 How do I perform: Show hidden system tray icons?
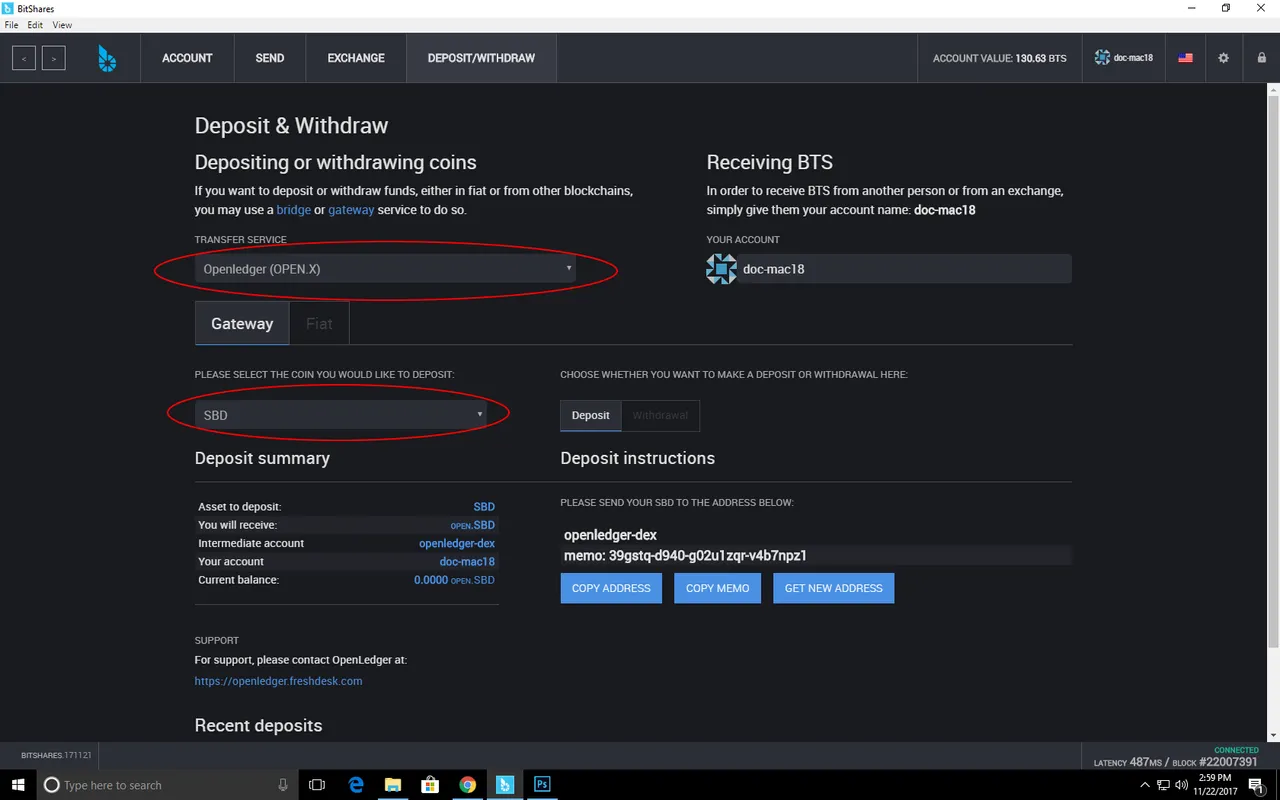pos(1143,785)
